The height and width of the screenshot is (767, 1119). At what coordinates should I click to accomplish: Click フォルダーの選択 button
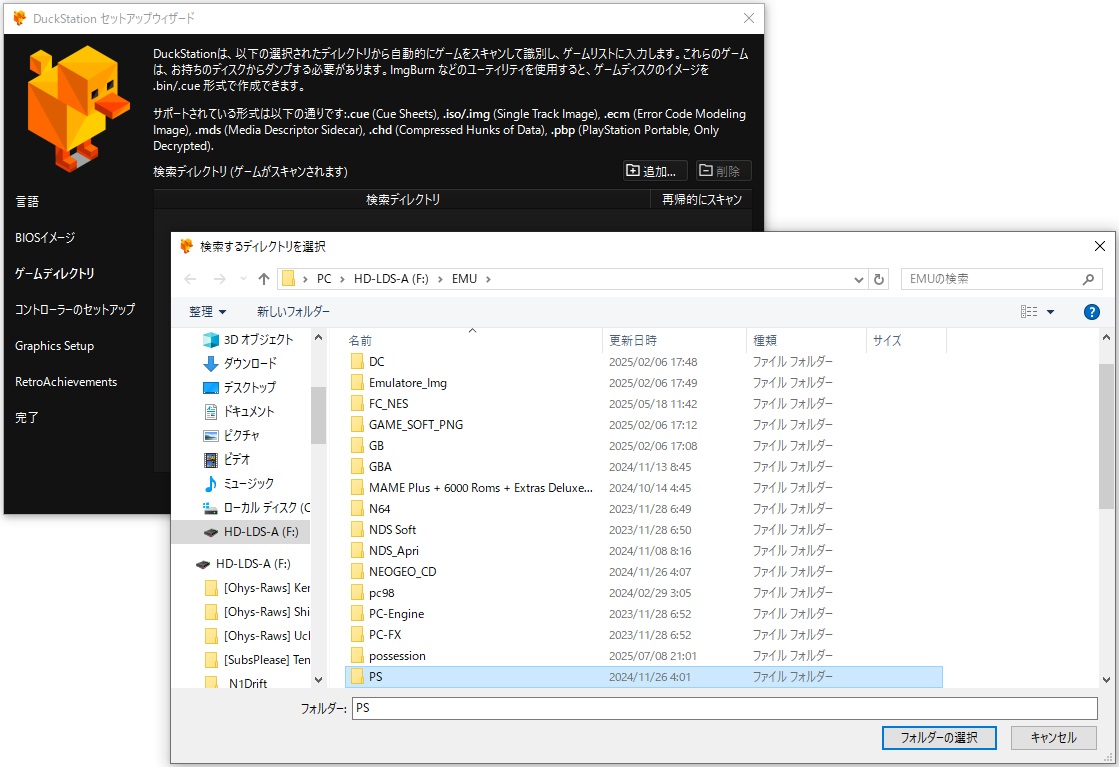[x=938, y=738]
